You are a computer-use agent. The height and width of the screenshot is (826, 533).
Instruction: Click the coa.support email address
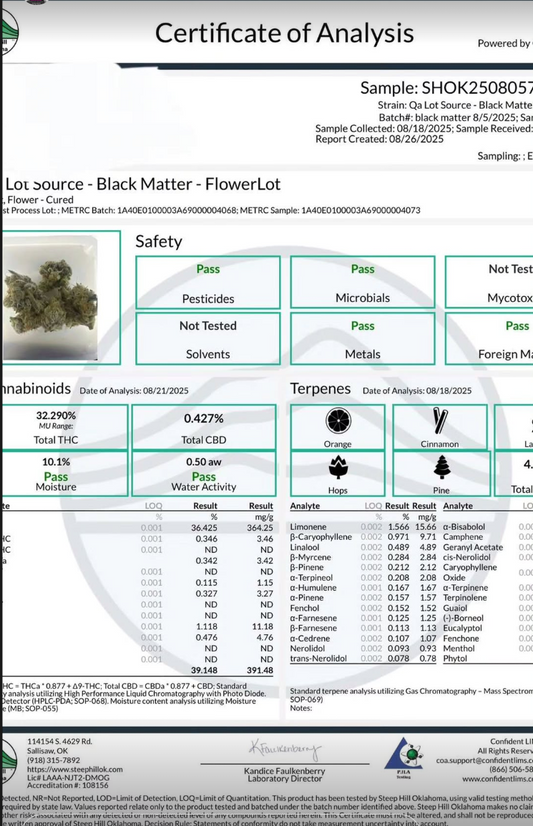[x=485, y=760]
